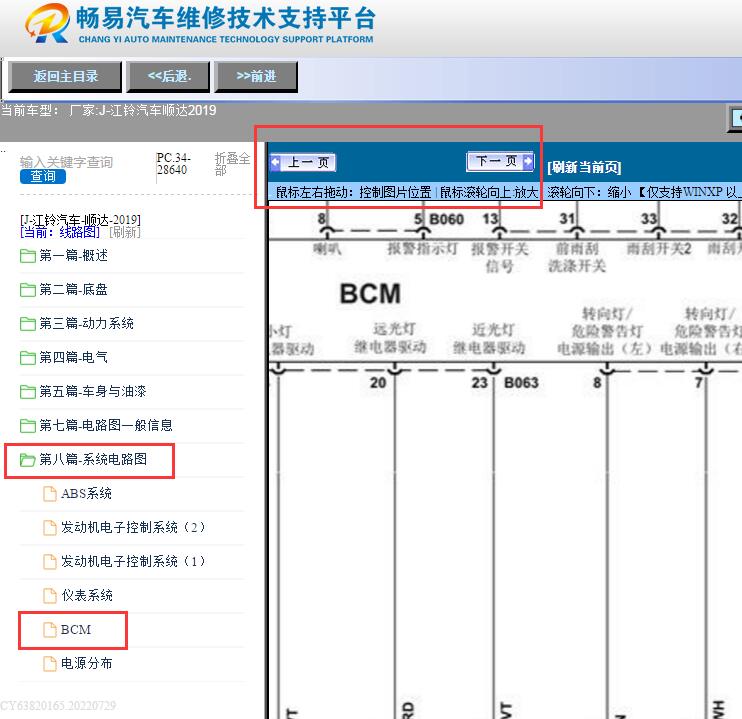742x719 pixels.
Task: Click 远光灯 继电器驱动 label
Action: 391,338
